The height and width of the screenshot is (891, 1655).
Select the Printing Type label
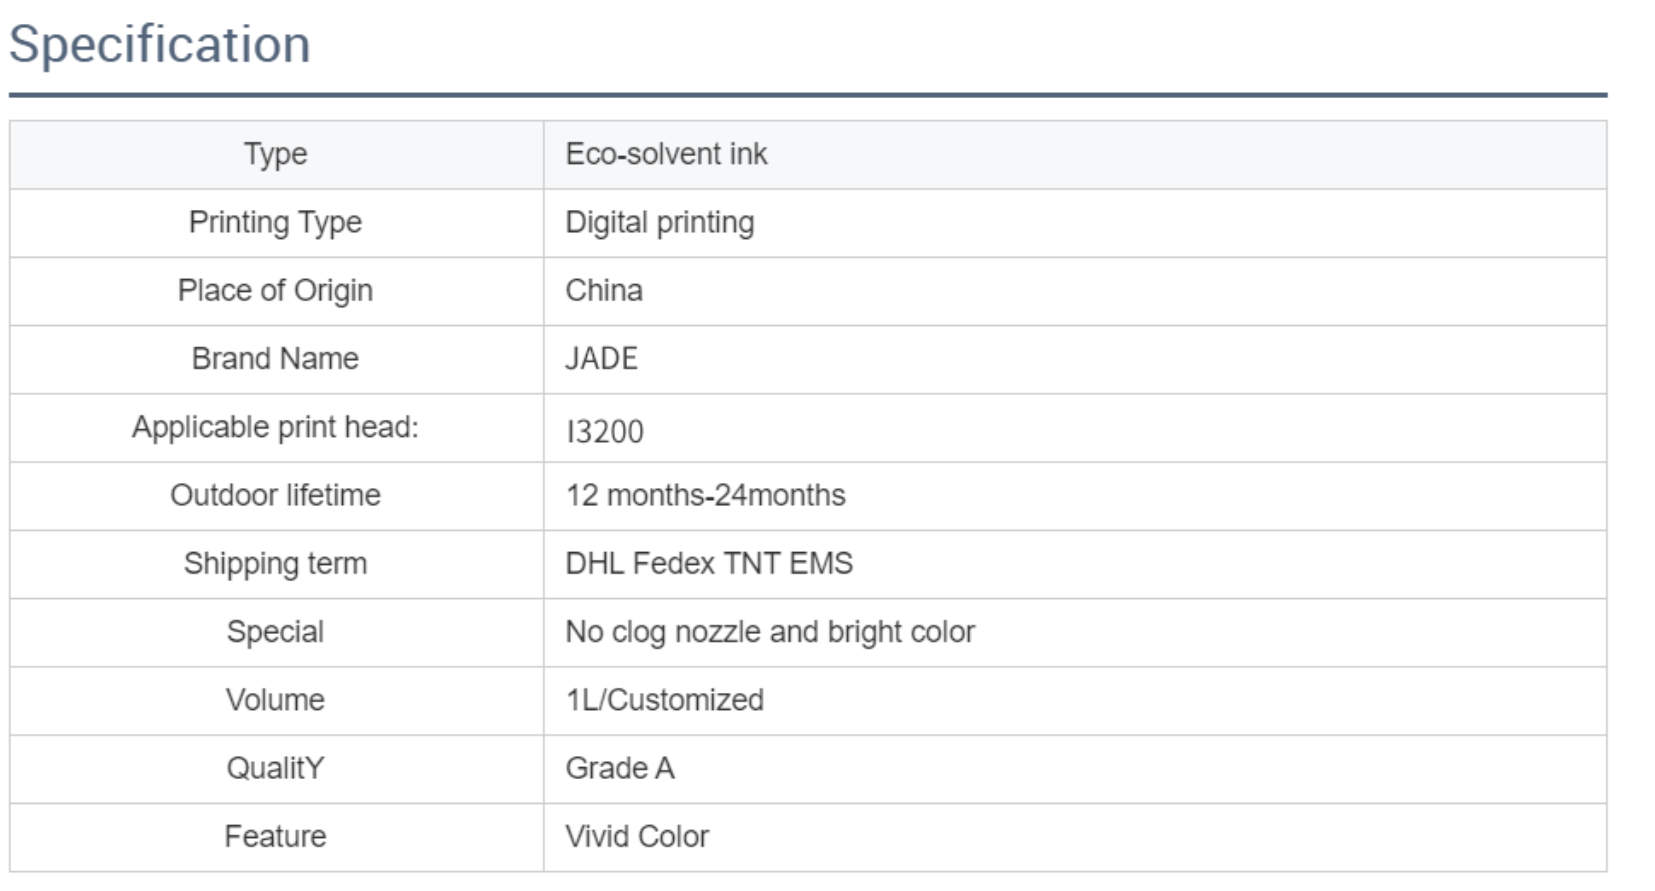275,223
